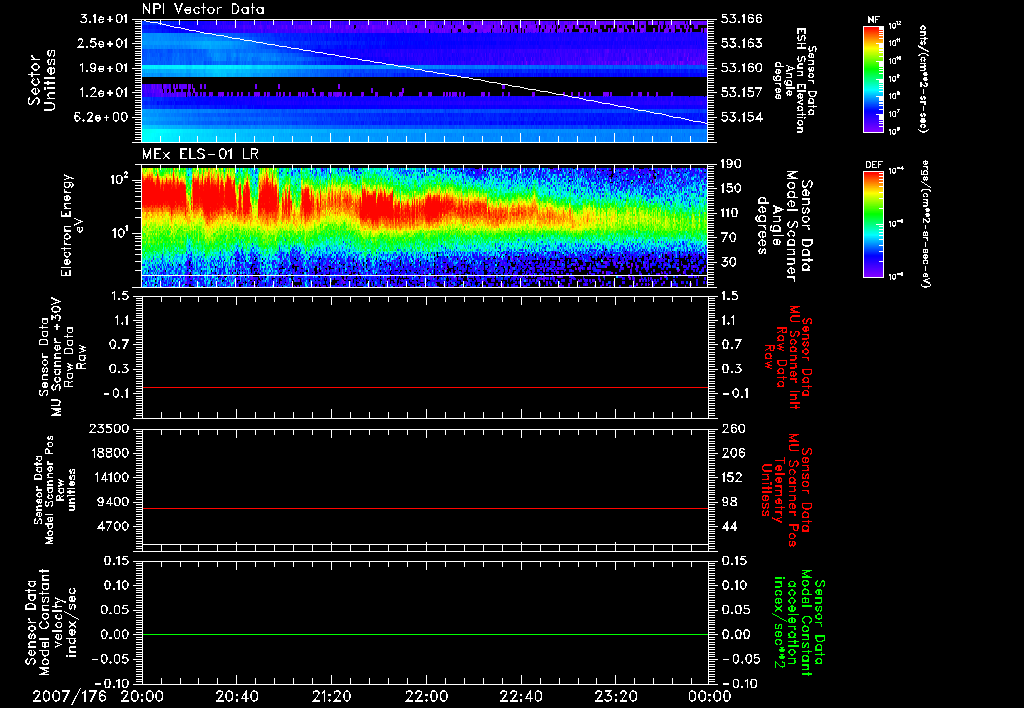The image size is (1024, 708).
Task: Click the "DEF" color bar heading
Action: click(x=874, y=165)
